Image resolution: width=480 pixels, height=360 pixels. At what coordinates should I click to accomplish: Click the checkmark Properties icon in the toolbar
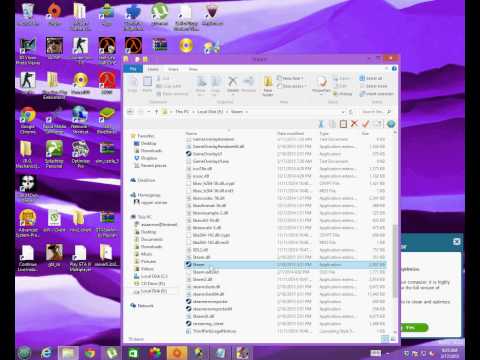[365, 124]
